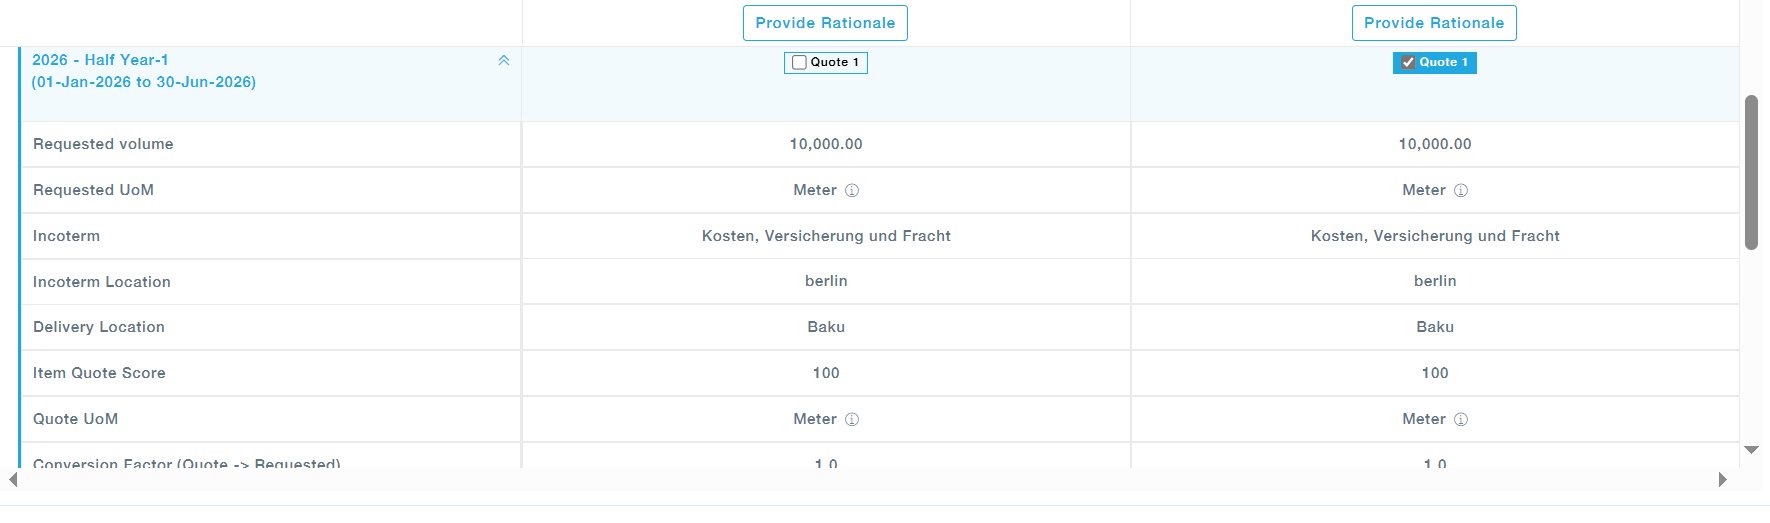Click the horizontal scrollbar left arrow
The width and height of the screenshot is (1770, 523).
13,480
